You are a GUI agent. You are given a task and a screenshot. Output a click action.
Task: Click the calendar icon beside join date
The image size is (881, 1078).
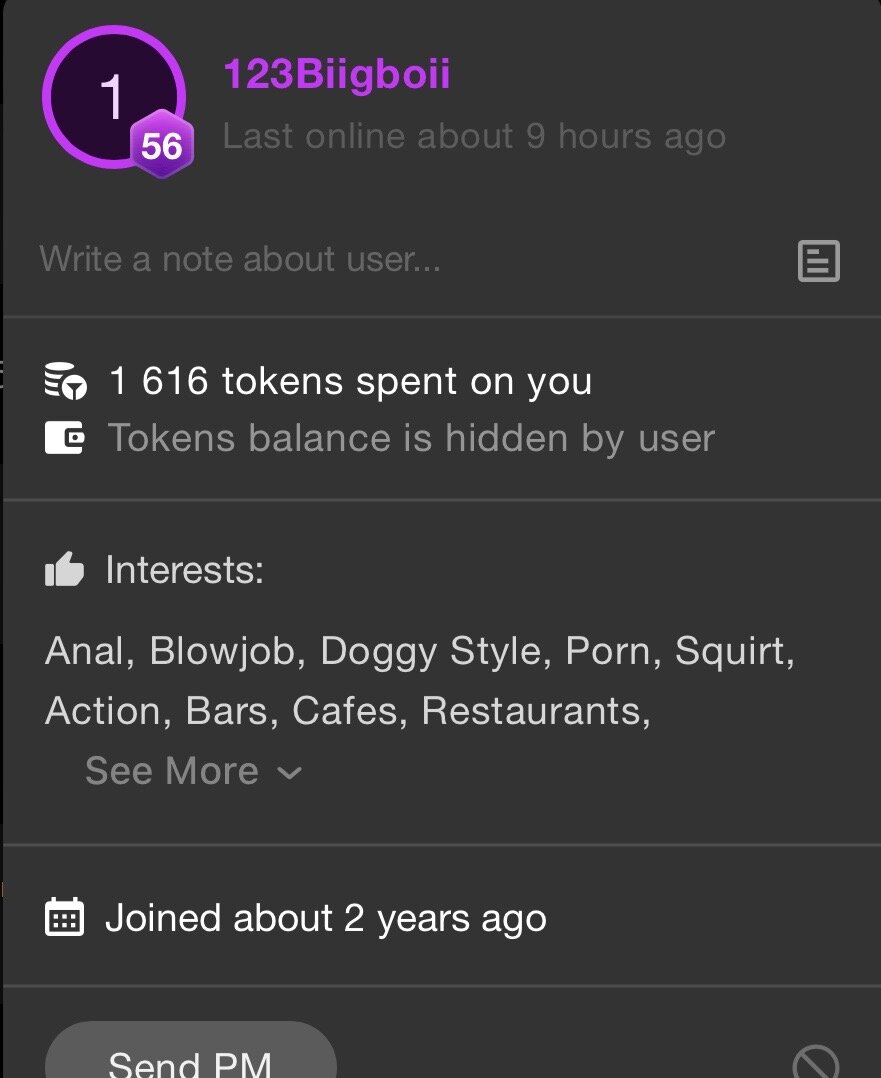(65, 918)
